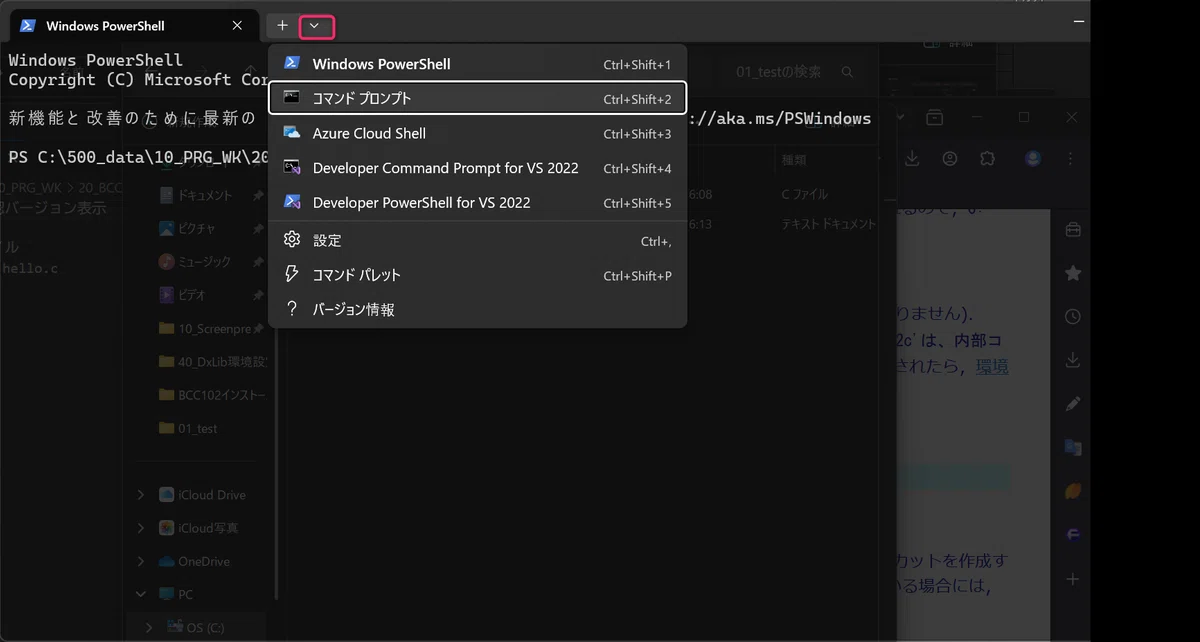Open Azure Cloud Shell from the menu
The width and height of the screenshot is (1200, 642).
point(478,133)
